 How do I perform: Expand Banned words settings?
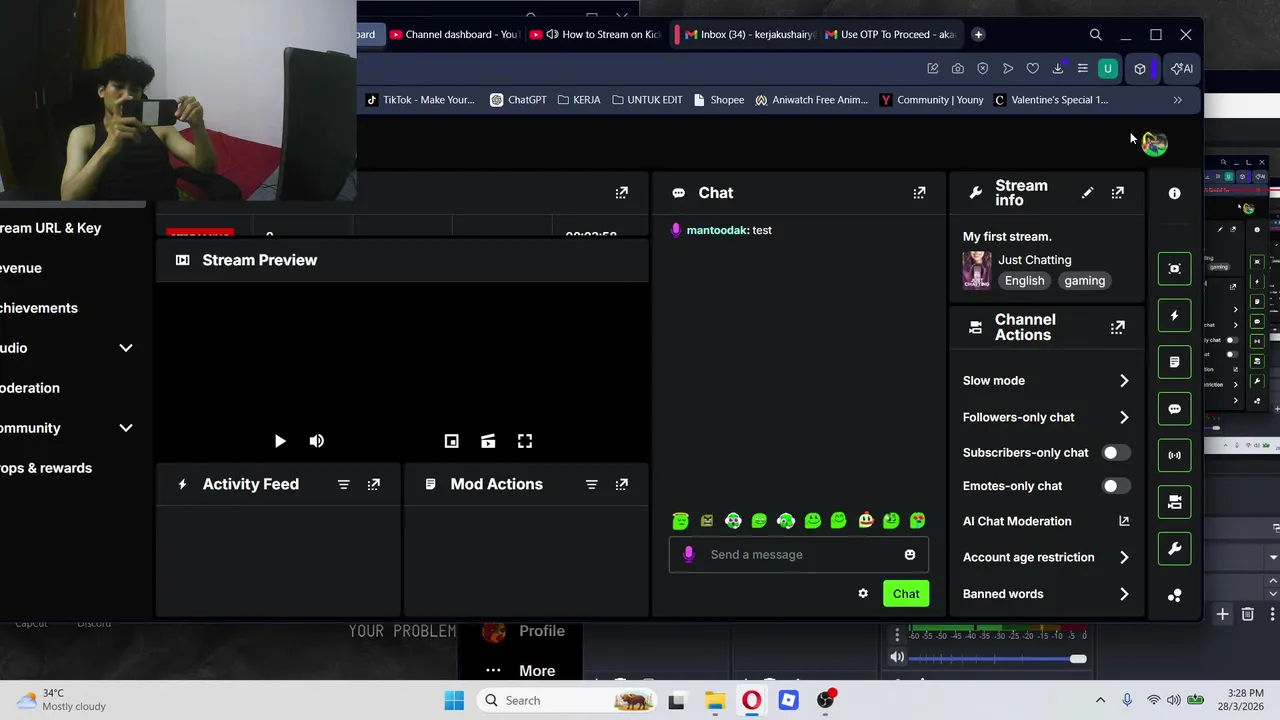tap(1124, 594)
